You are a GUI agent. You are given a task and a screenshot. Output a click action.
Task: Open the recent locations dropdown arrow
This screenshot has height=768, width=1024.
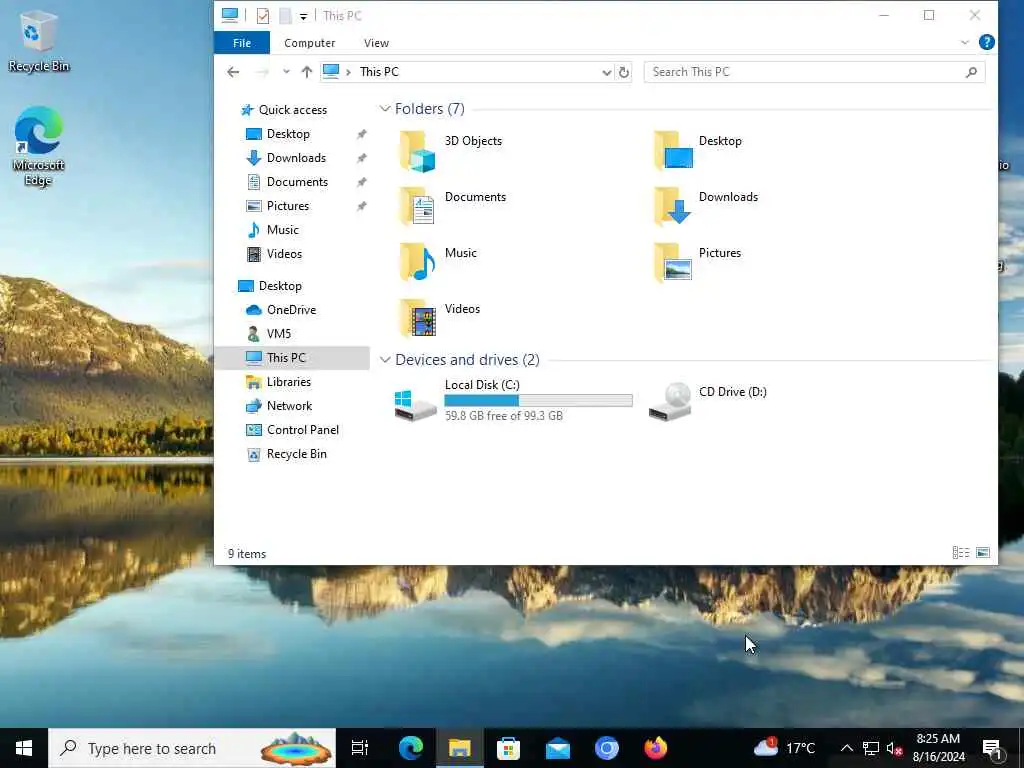tap(286, 72)
